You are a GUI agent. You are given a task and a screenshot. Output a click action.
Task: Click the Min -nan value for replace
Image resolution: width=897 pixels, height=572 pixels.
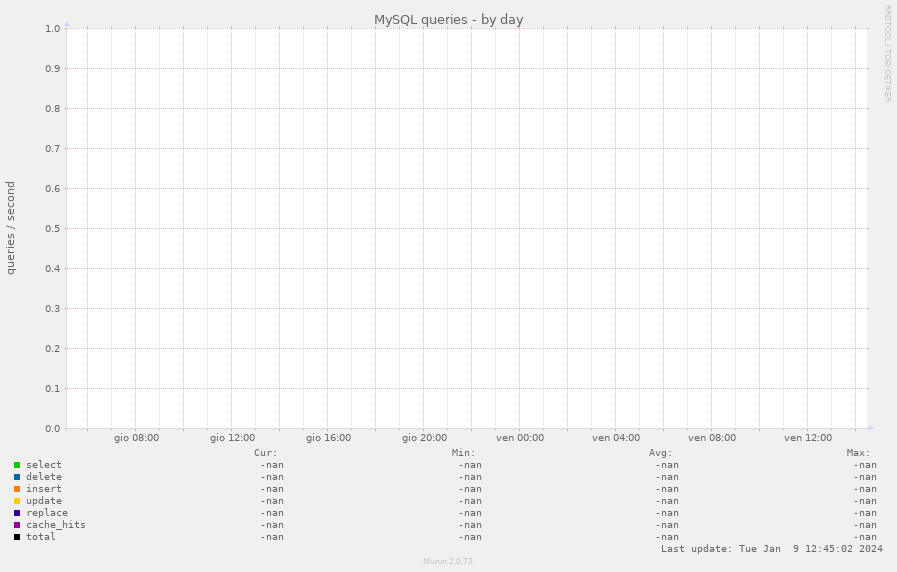470,513
